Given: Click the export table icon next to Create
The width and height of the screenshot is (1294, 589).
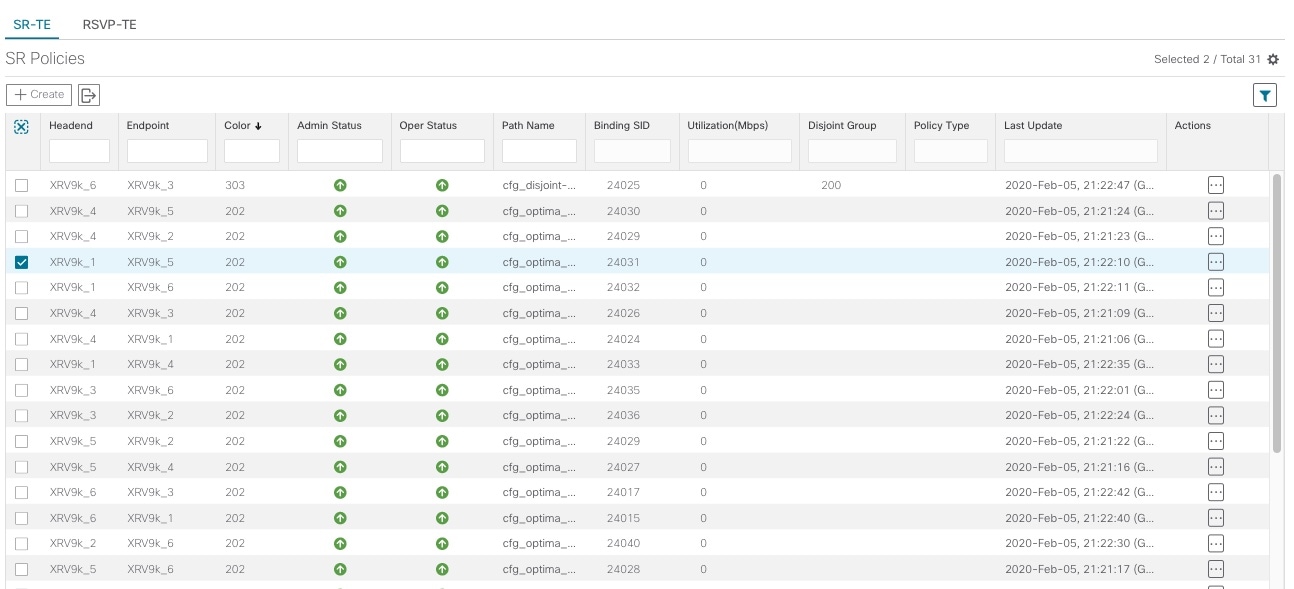Looking at the screenshot, I should coord(89,95).
